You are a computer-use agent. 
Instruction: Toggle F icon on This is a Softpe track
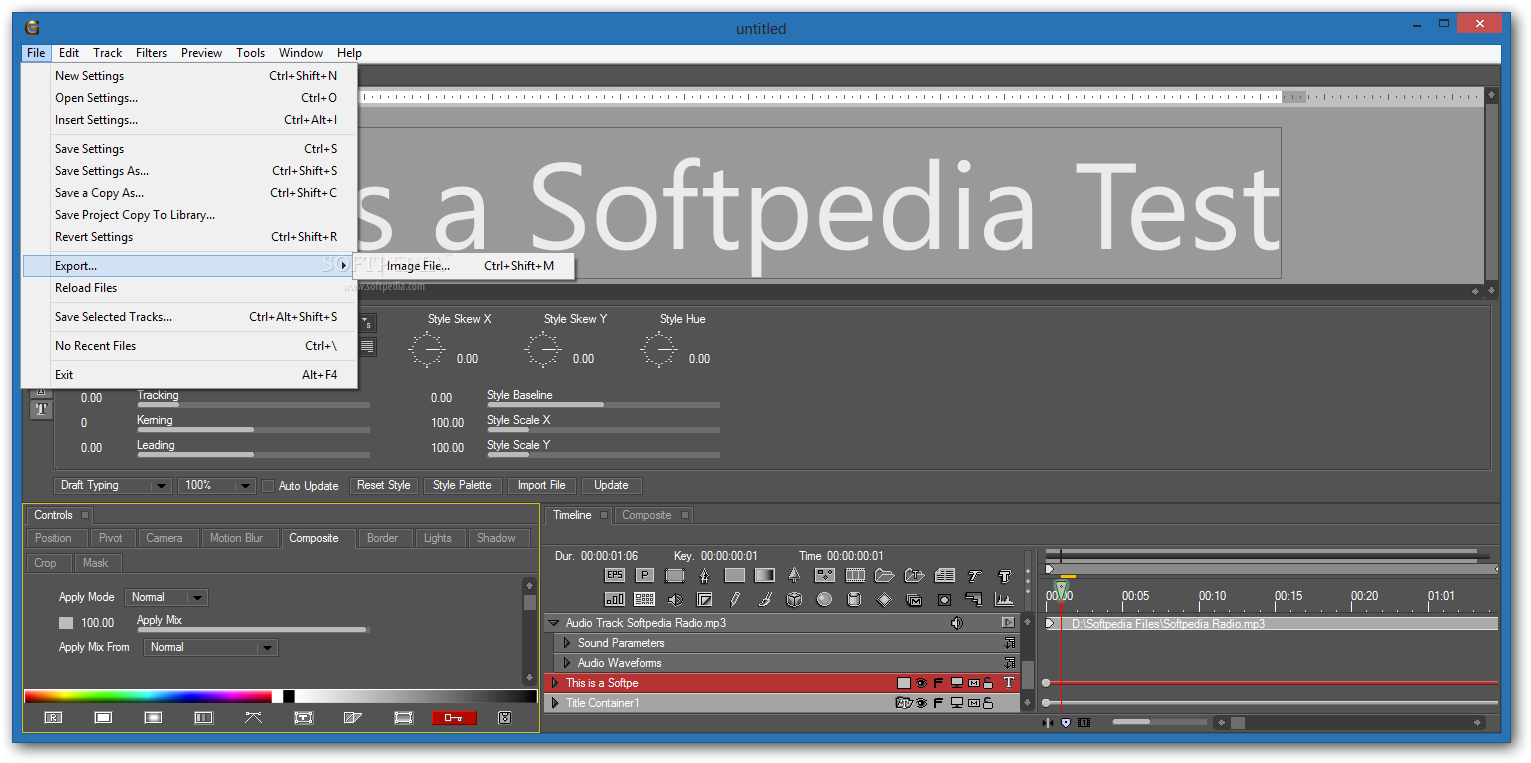coord(938,683)
